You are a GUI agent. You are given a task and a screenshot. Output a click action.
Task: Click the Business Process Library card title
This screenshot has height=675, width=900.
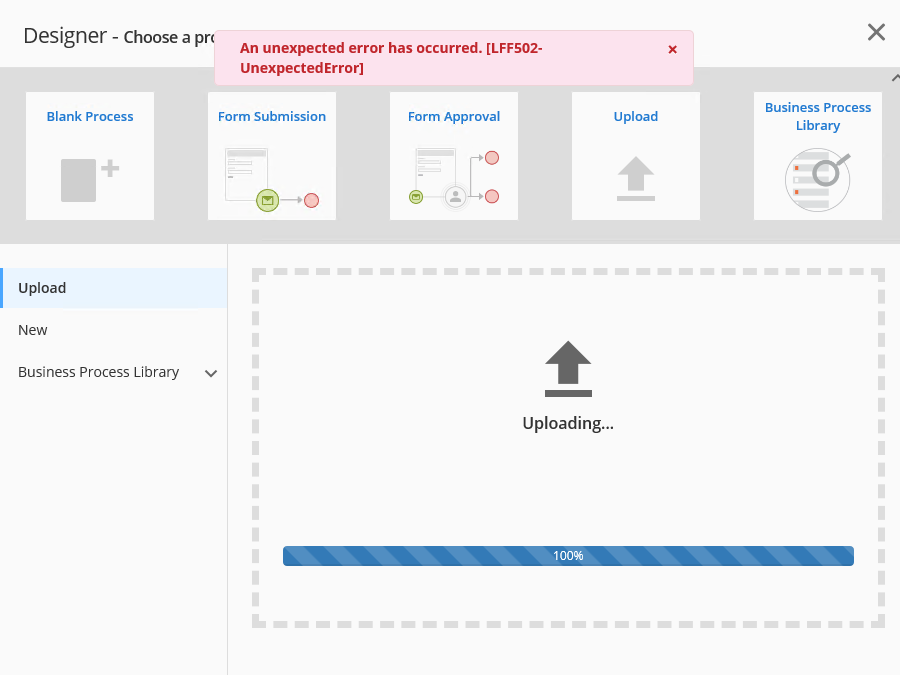point(818,116)
